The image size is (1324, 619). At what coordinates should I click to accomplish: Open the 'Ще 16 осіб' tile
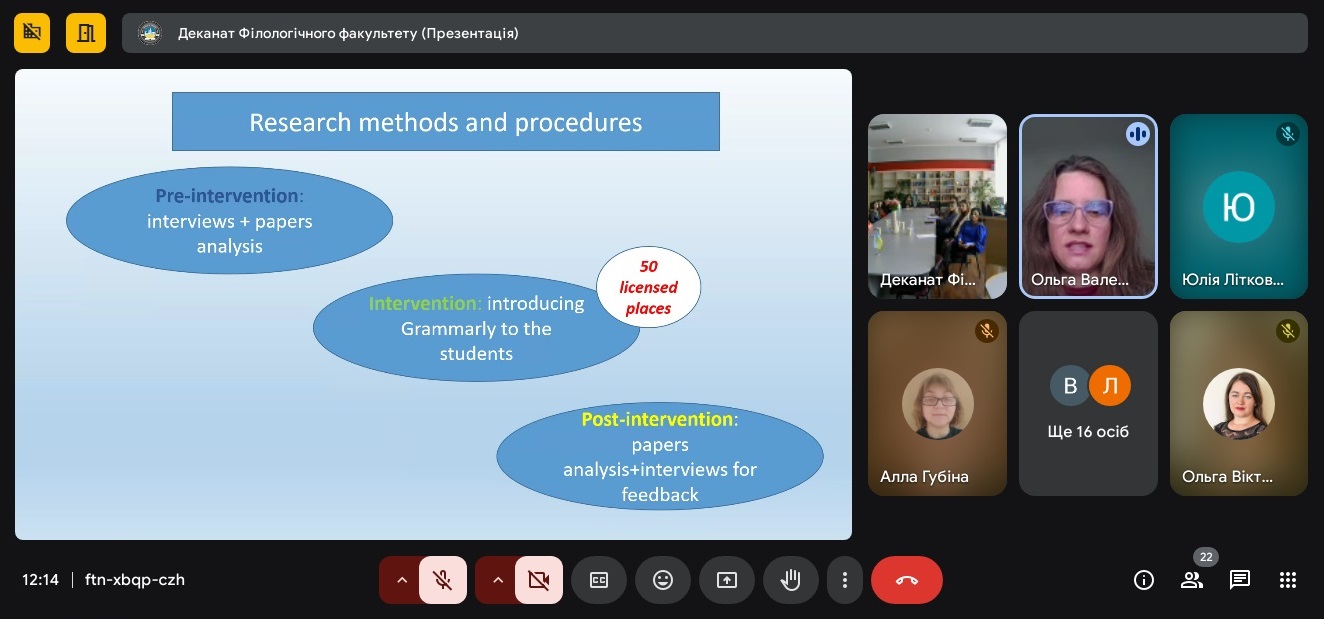tap(1088, 403)
